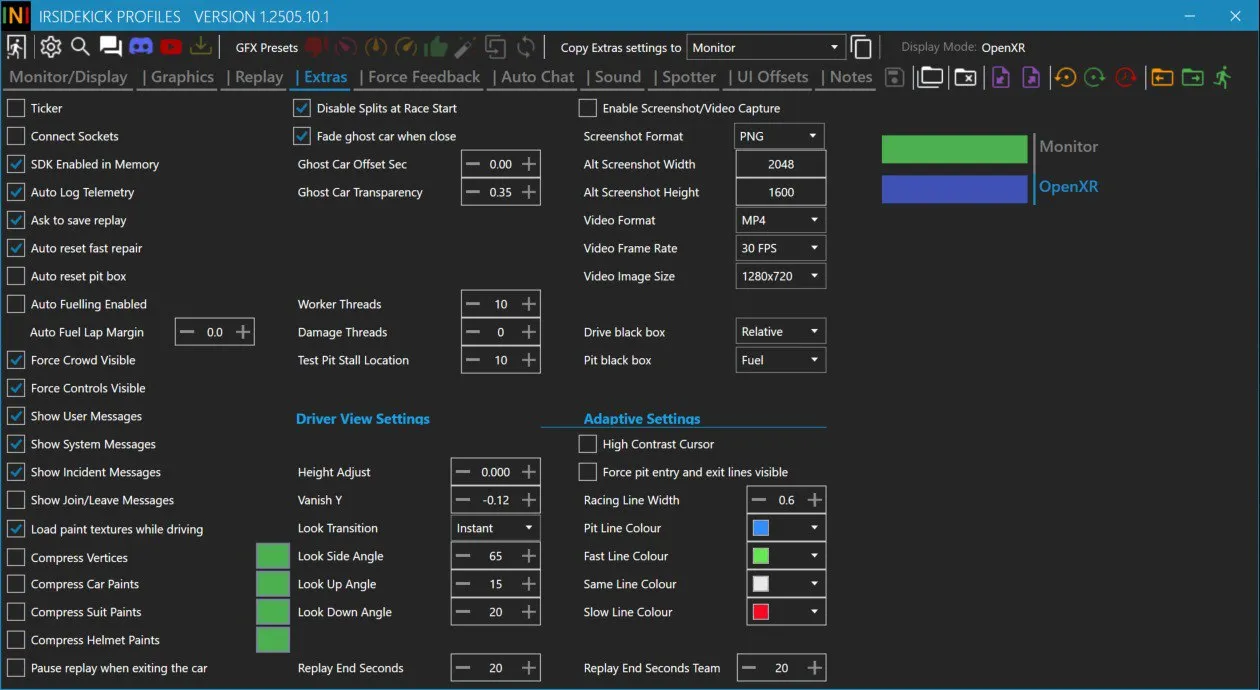
Task: Open the YouTube icon in toolbar
Action: 170,47
